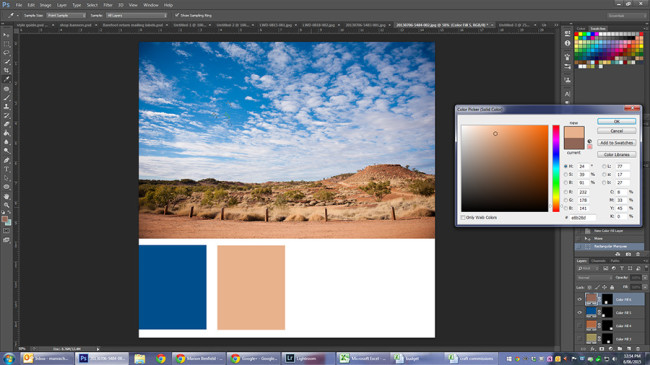Select the Eraser tool

(x=6, y=124)
